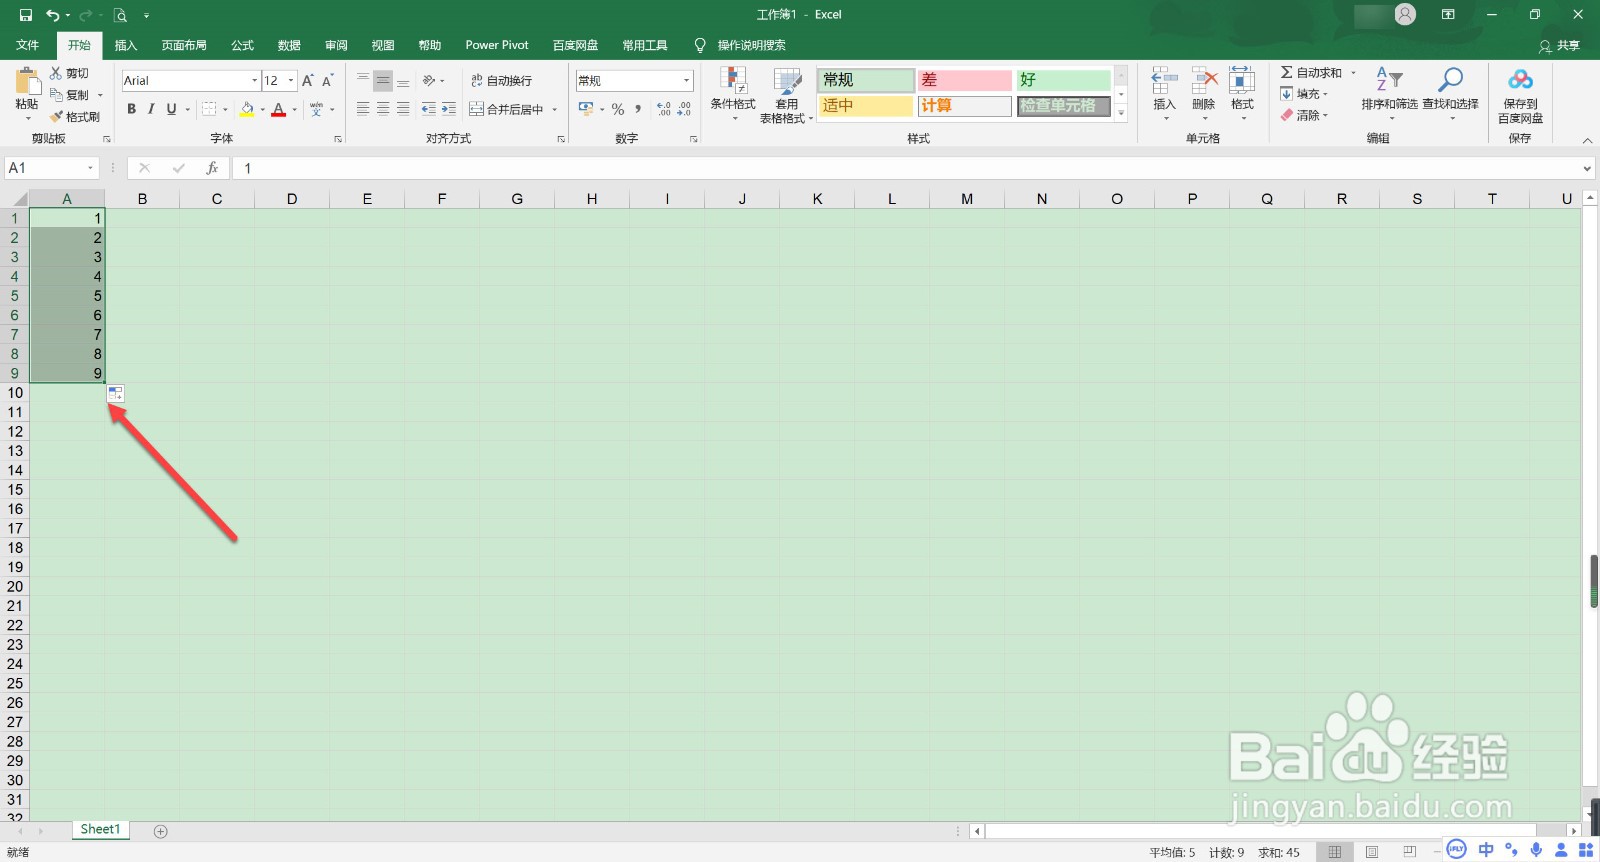Viewport: 1600px width, 862px height.
Task: Apply the 差 (Bad) cell style
Action: (x=965, y=80)
